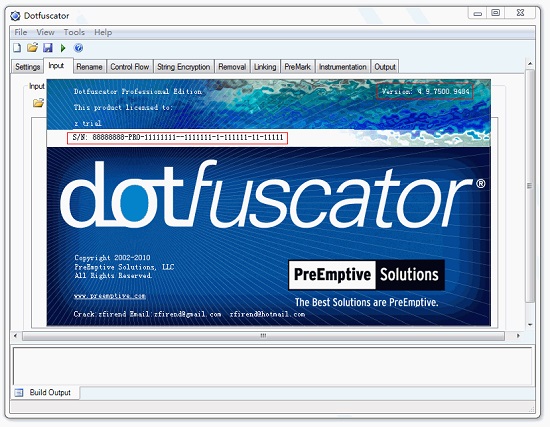Switch to the Rename tab
Image resolution: width=550 pixels, height=427 pixels.
point(89,67)
